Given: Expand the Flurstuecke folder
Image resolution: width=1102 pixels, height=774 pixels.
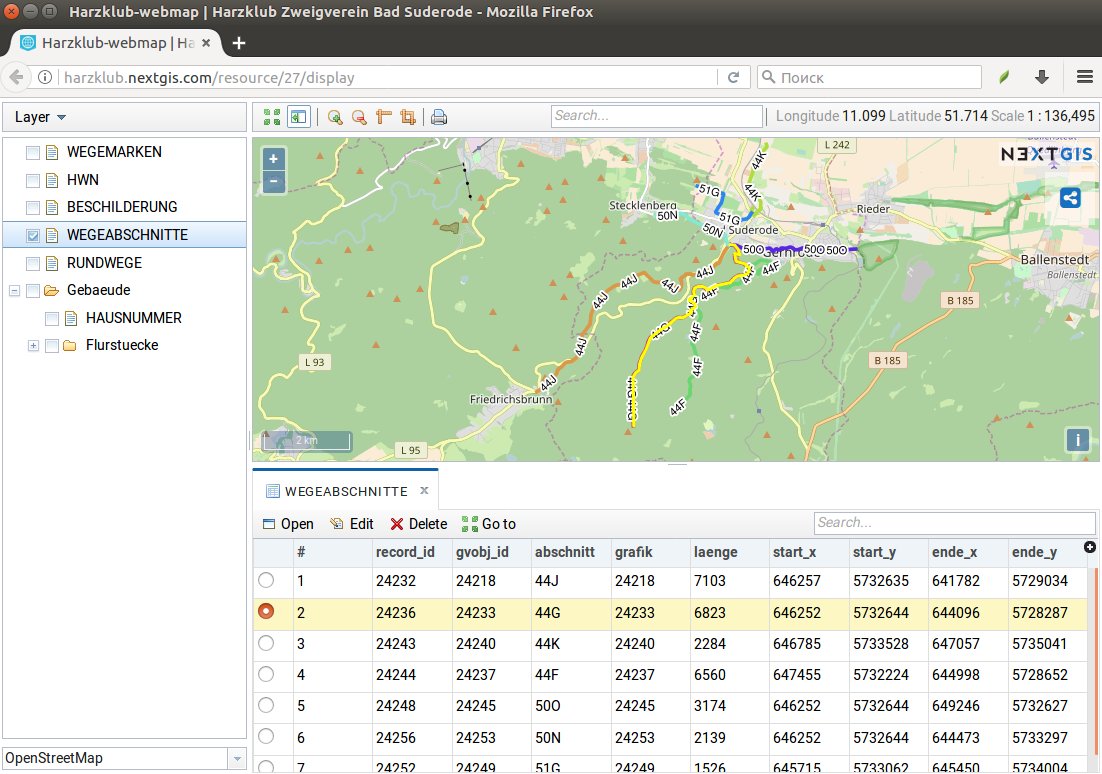Looking at the screenshot, I should click(31, 345).
